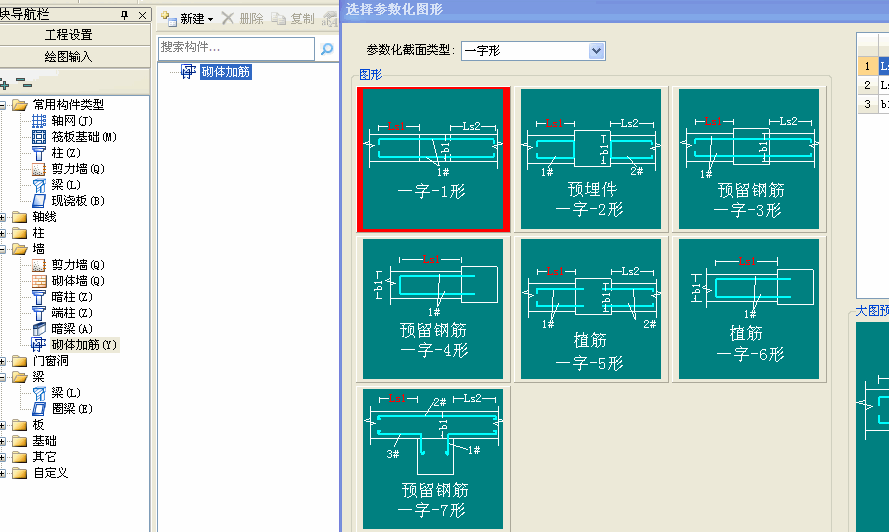889x532 pixels.
Task: Click the 砌体墙 (Q) brick icon
Action: (39, 281)
